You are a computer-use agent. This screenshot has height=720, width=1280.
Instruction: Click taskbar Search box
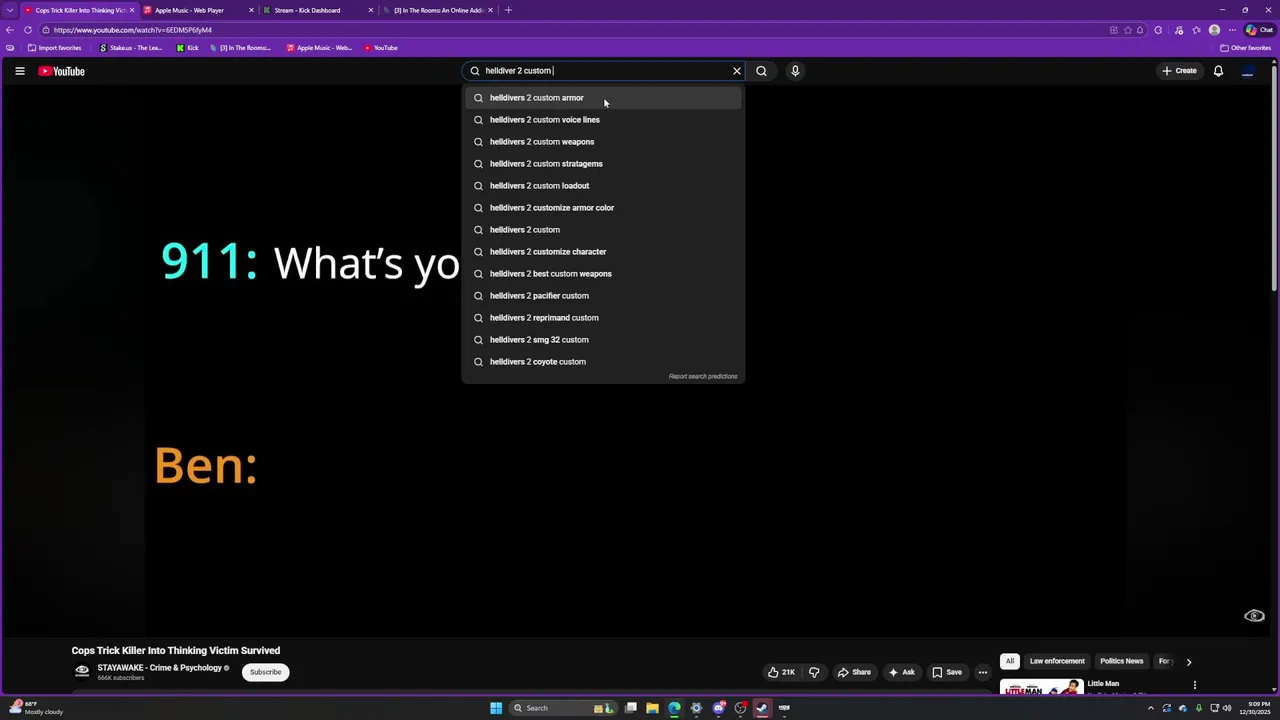(x=563, y=708)
